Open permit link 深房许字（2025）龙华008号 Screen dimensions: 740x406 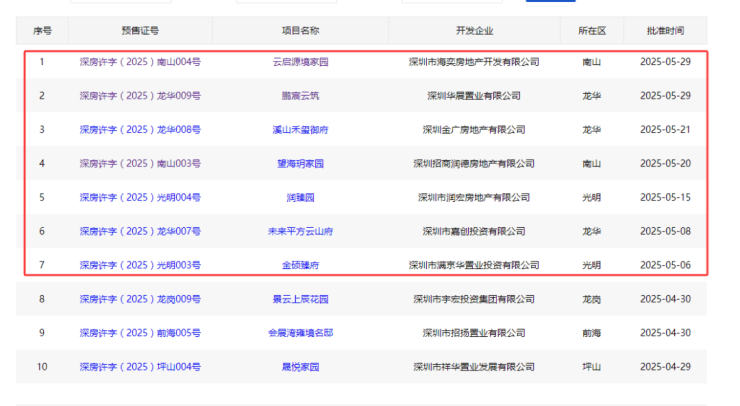coord(140,130)
